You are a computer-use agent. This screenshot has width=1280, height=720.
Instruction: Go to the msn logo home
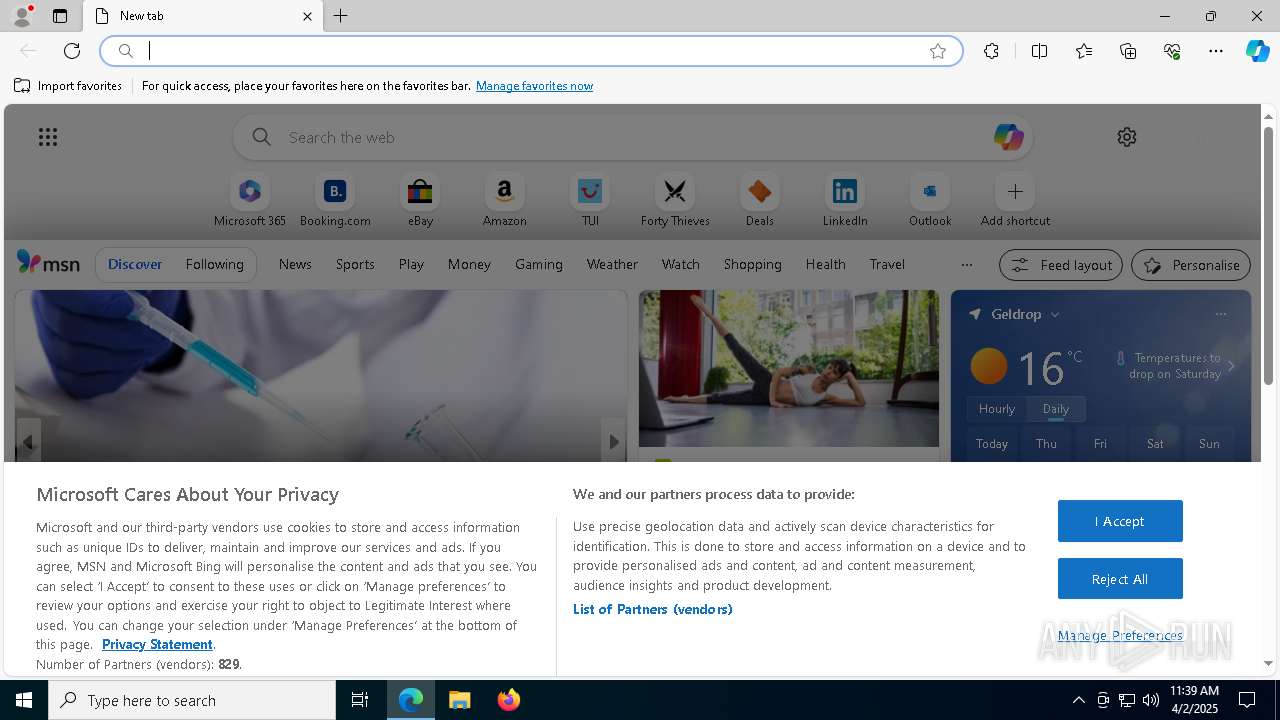[x=48, y=263]
